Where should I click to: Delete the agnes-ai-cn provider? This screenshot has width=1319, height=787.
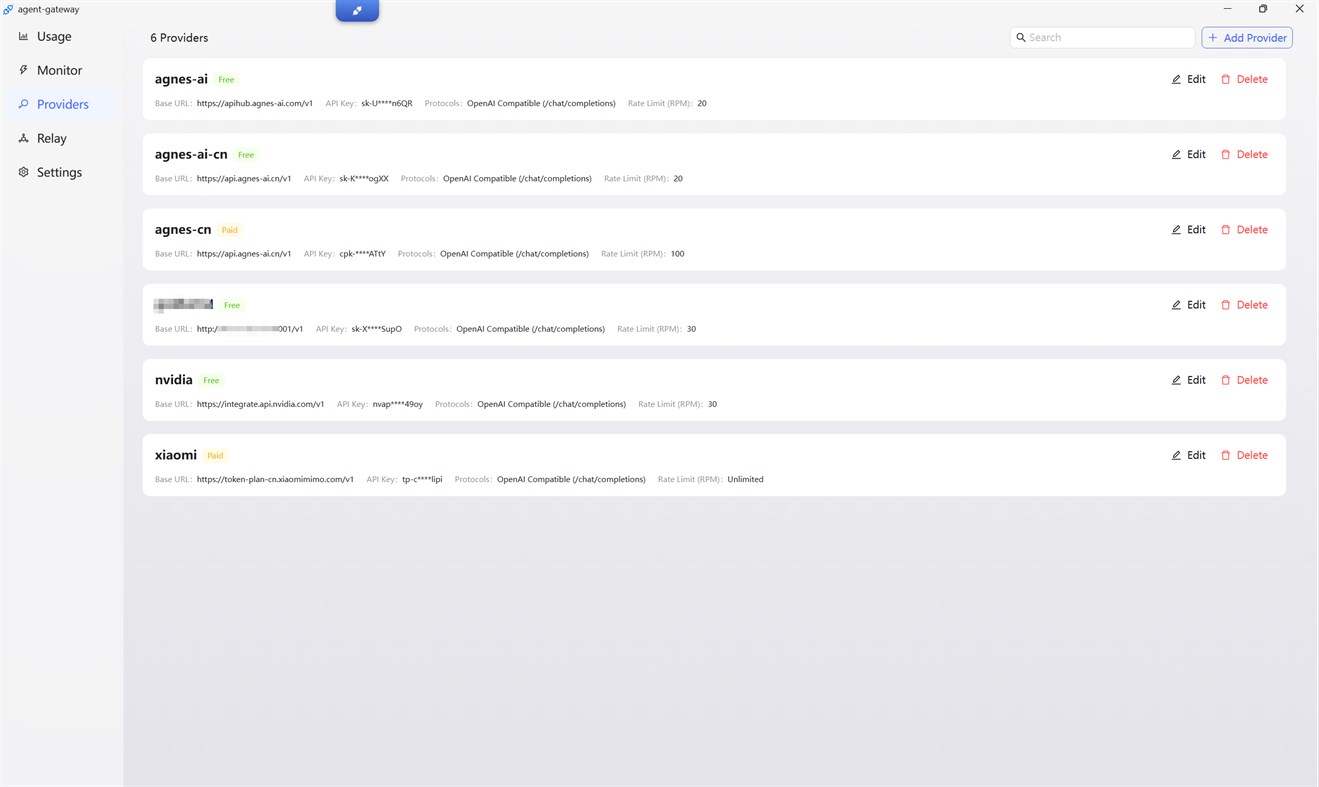click(x=1244, y=154)
